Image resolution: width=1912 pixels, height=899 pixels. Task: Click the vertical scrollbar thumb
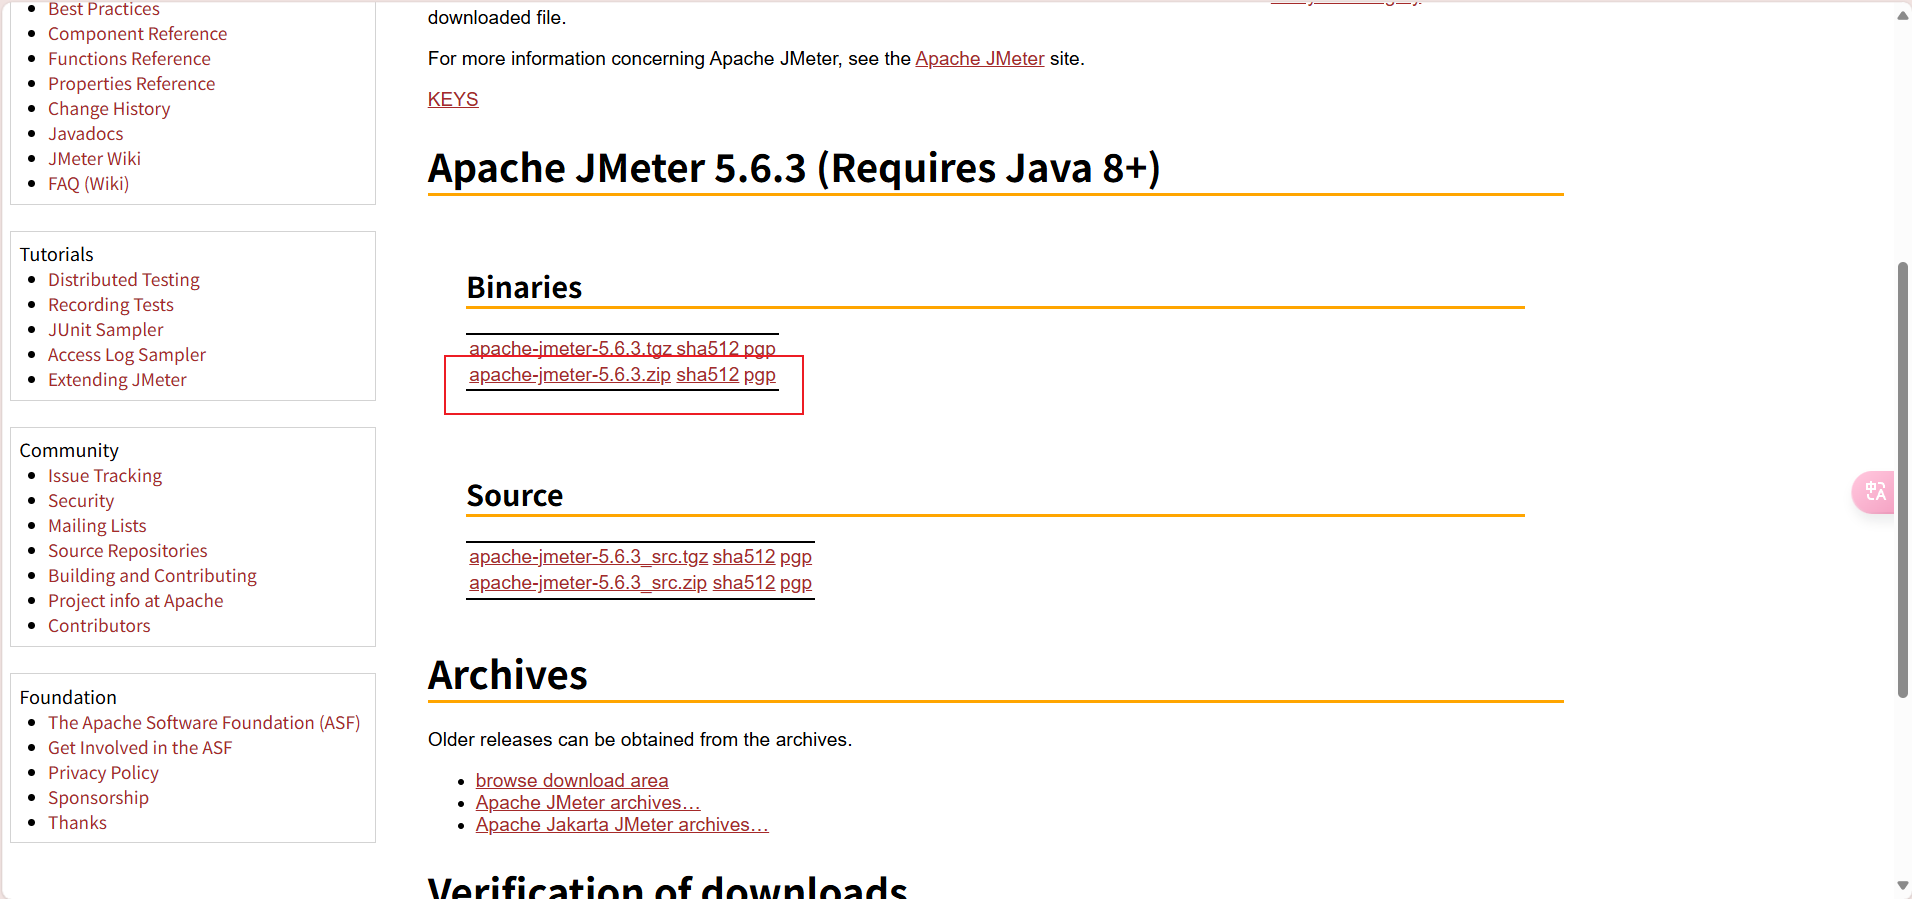tap(1903, 480)
